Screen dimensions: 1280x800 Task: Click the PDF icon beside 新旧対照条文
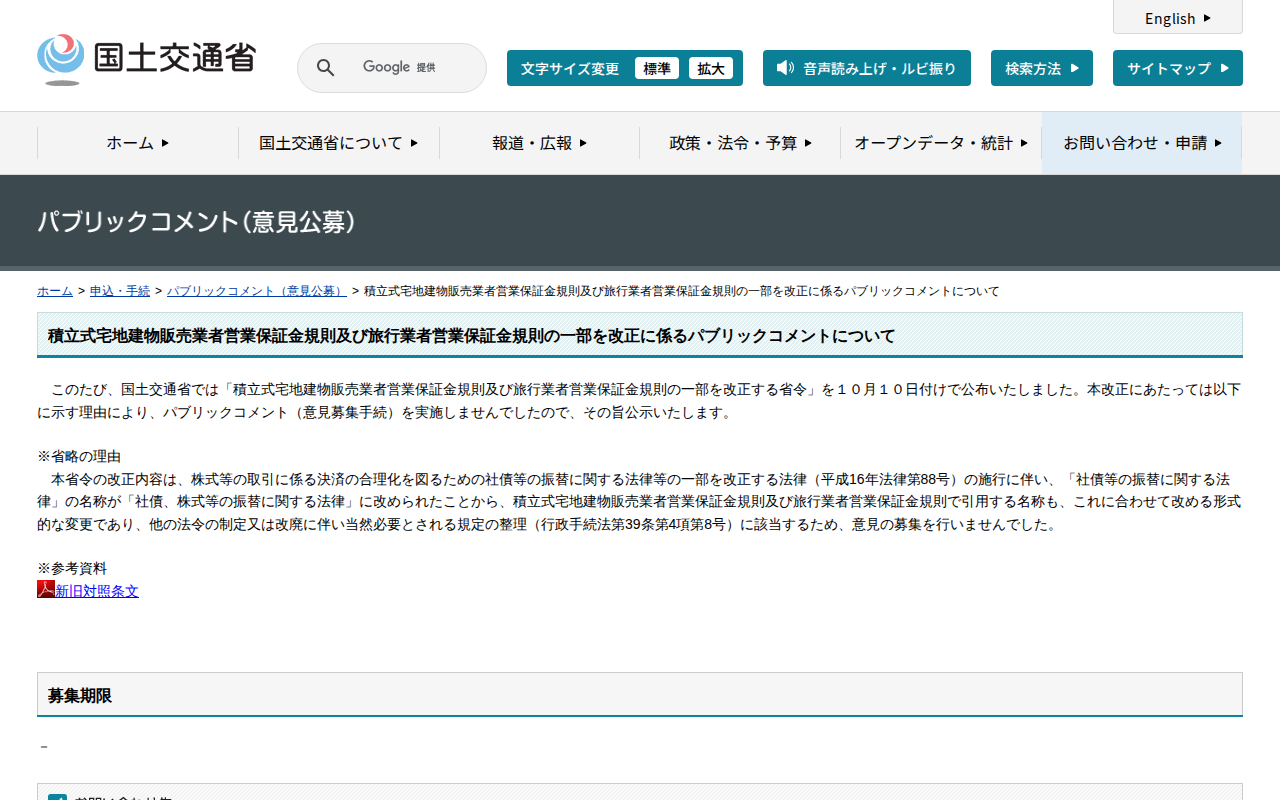tap(45, 590)
